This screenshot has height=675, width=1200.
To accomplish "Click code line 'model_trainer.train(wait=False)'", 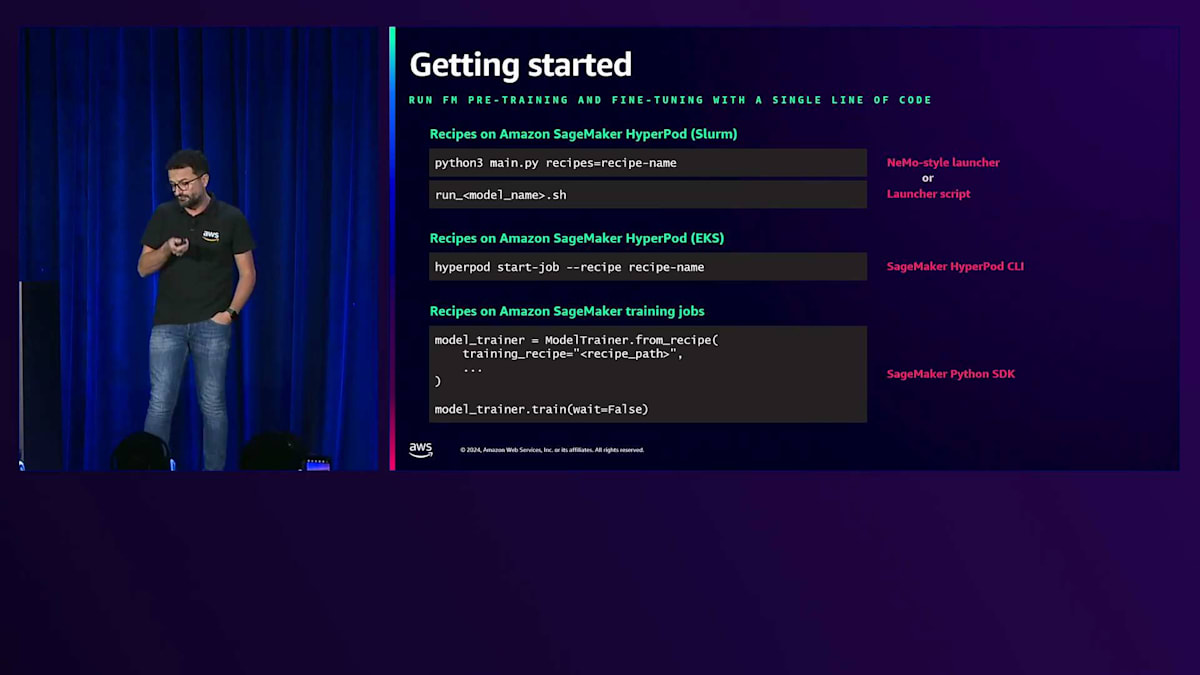I will 541,409.
